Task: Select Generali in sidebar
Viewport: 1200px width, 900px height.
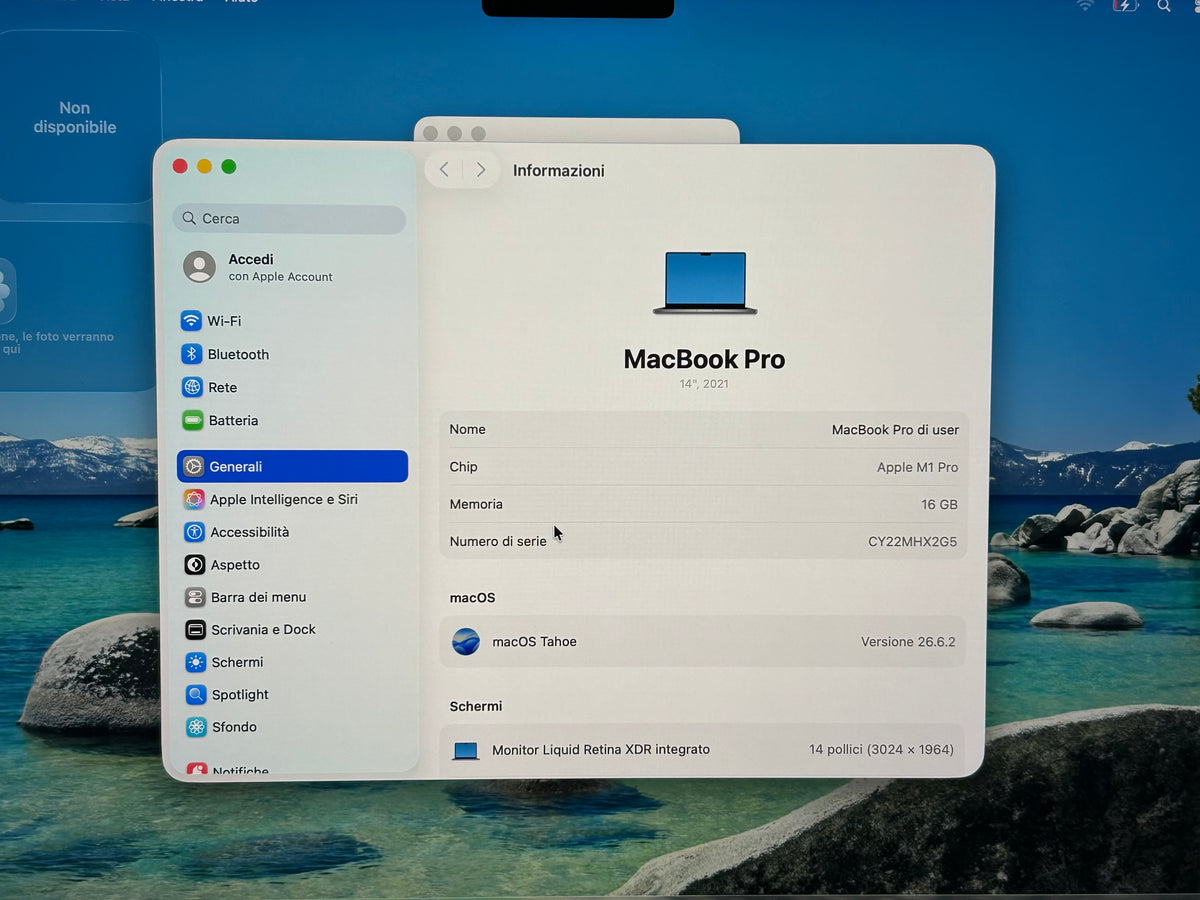Action: pos(292,466)
